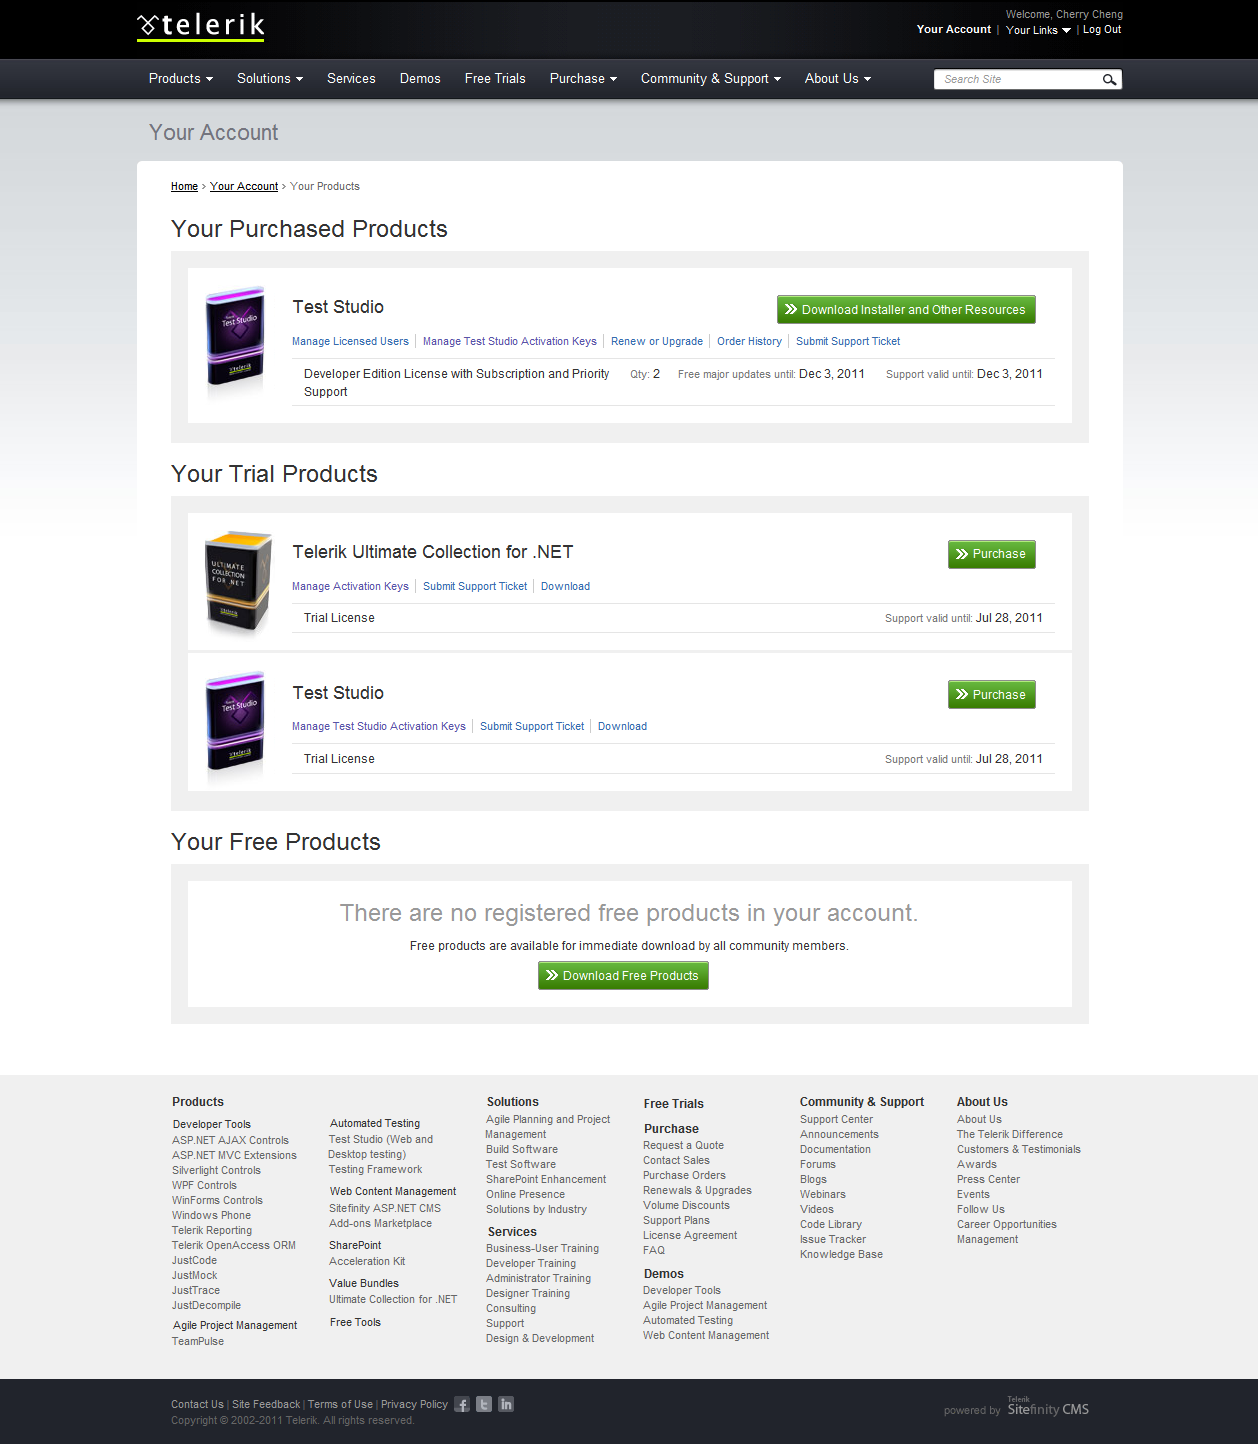Submit Support Ticket for trial Test Studio
The height and width of the screenshot is (1444, 1258).
coord(532,726)
